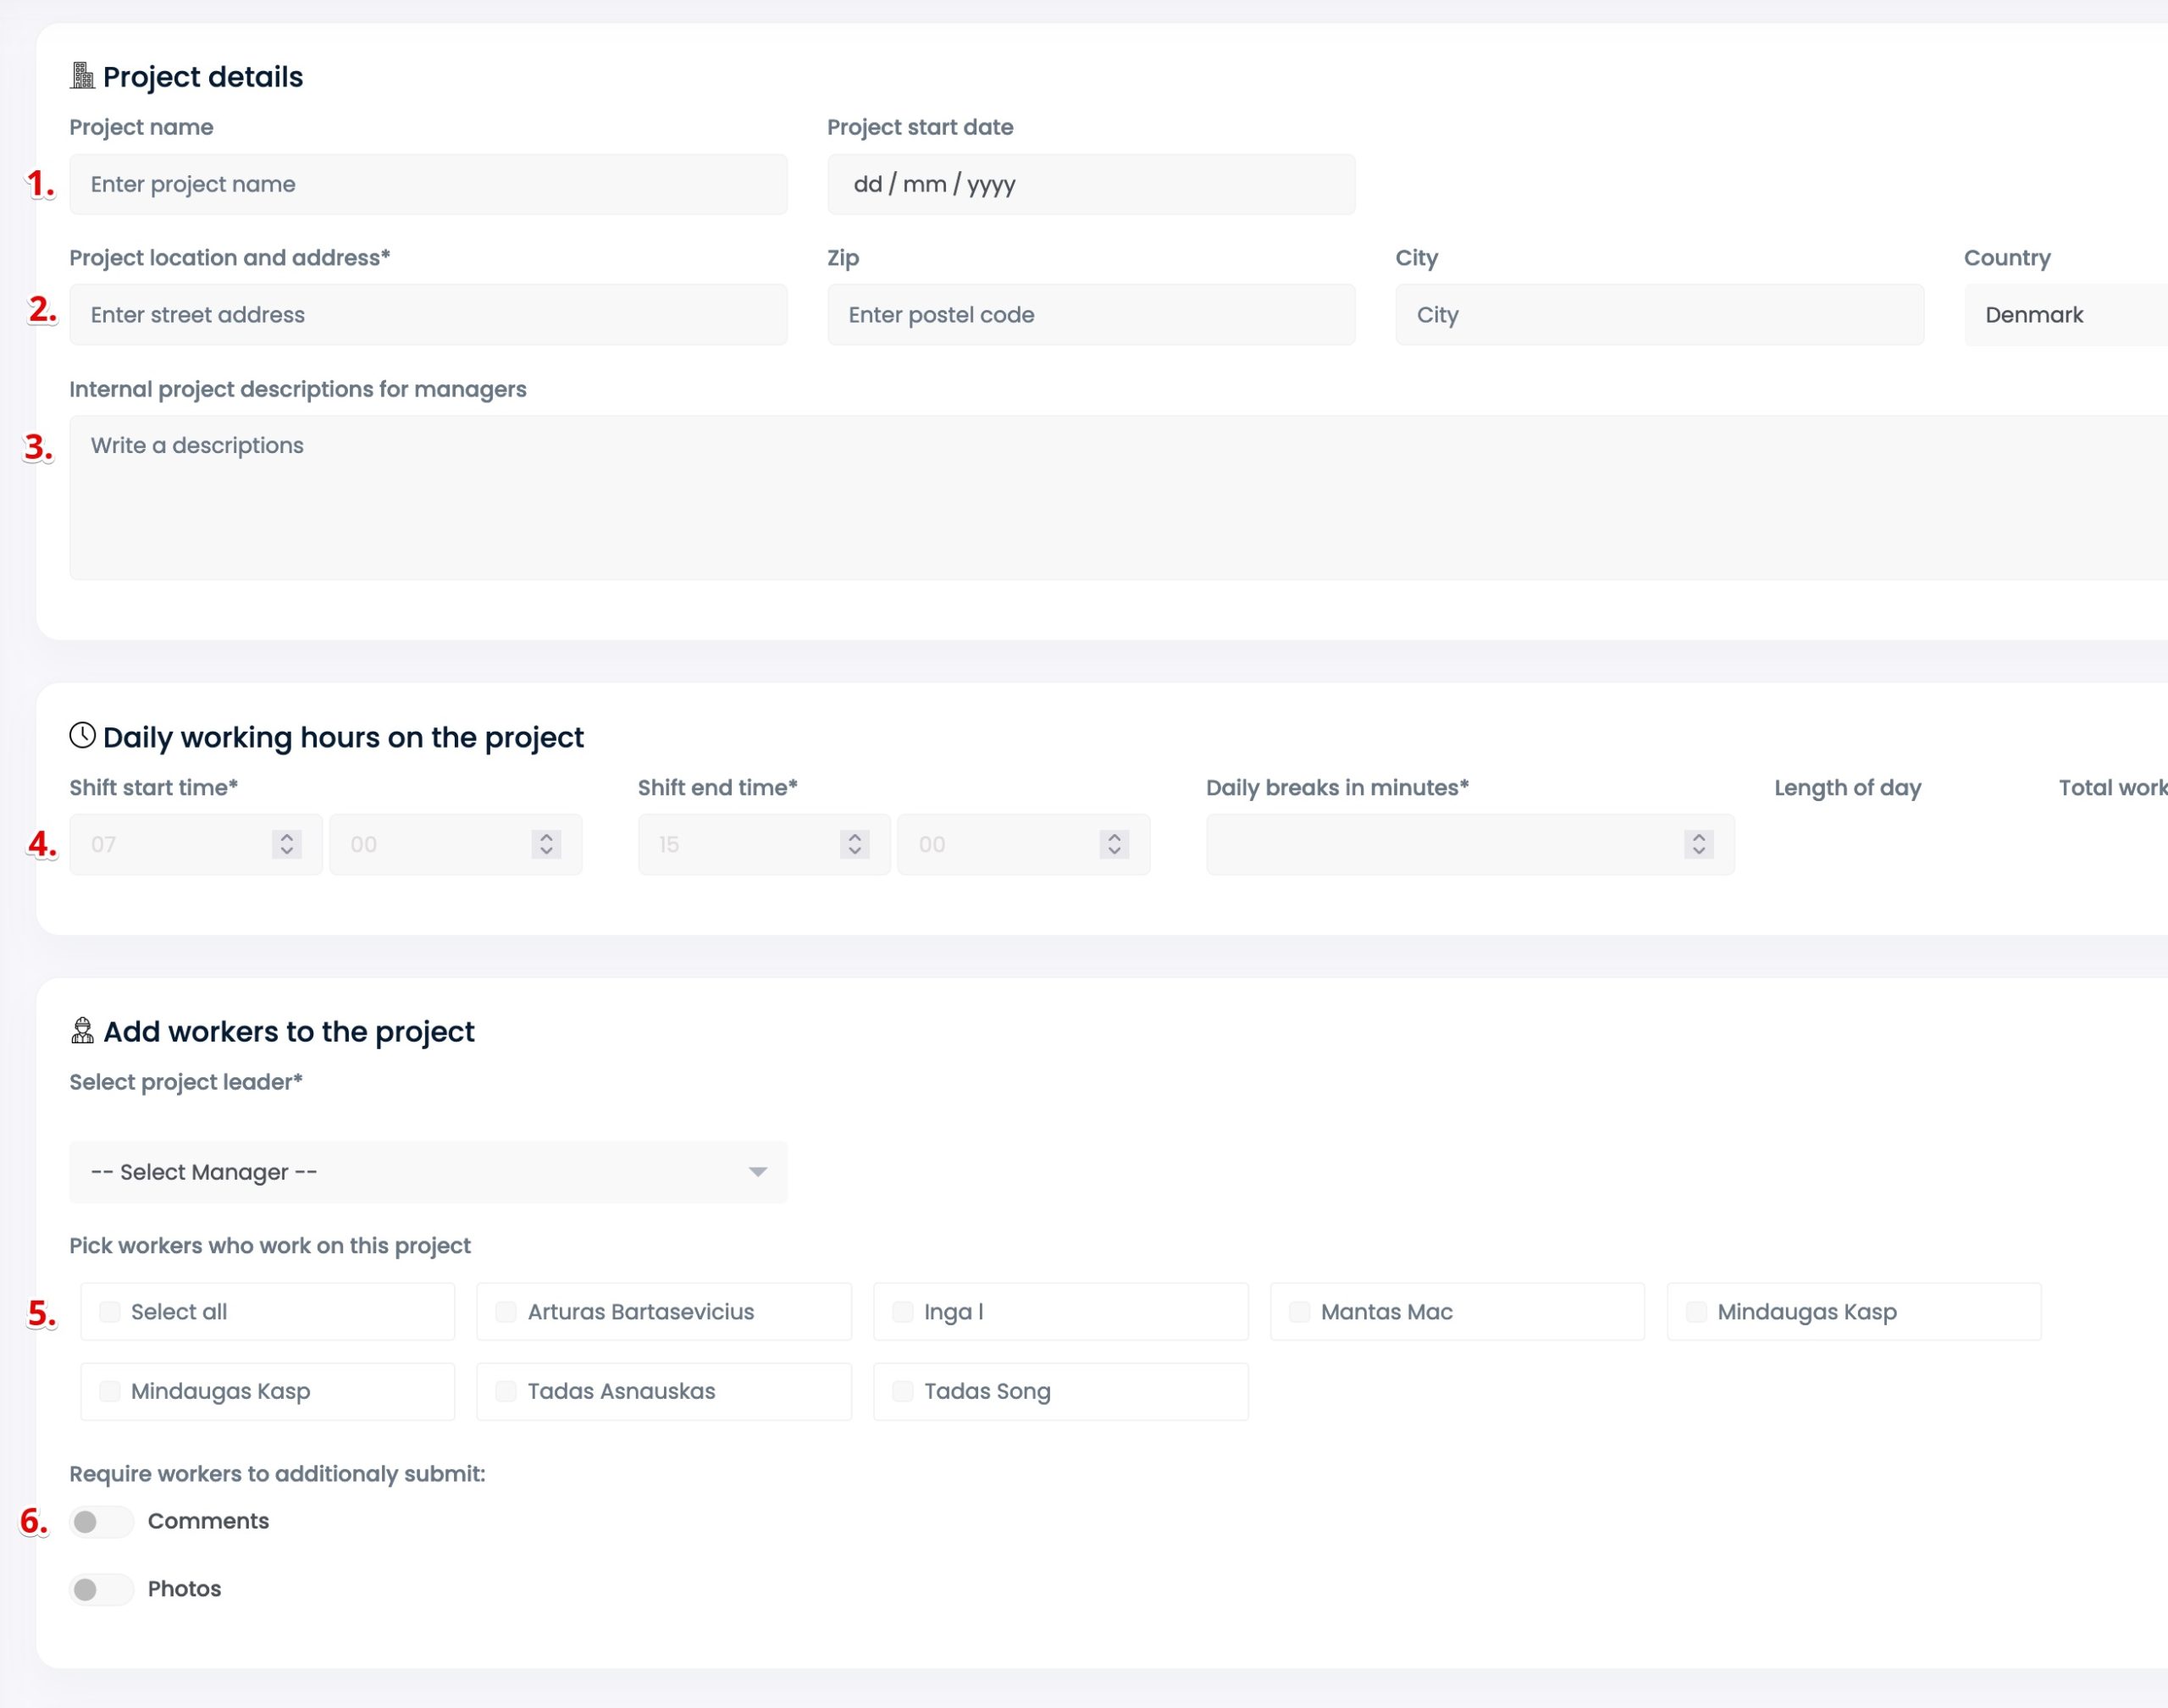Screen dimensions: 2168x1708
Task: Open the project start date picker
Action: pyautogui.click(x=1090, y=184)
